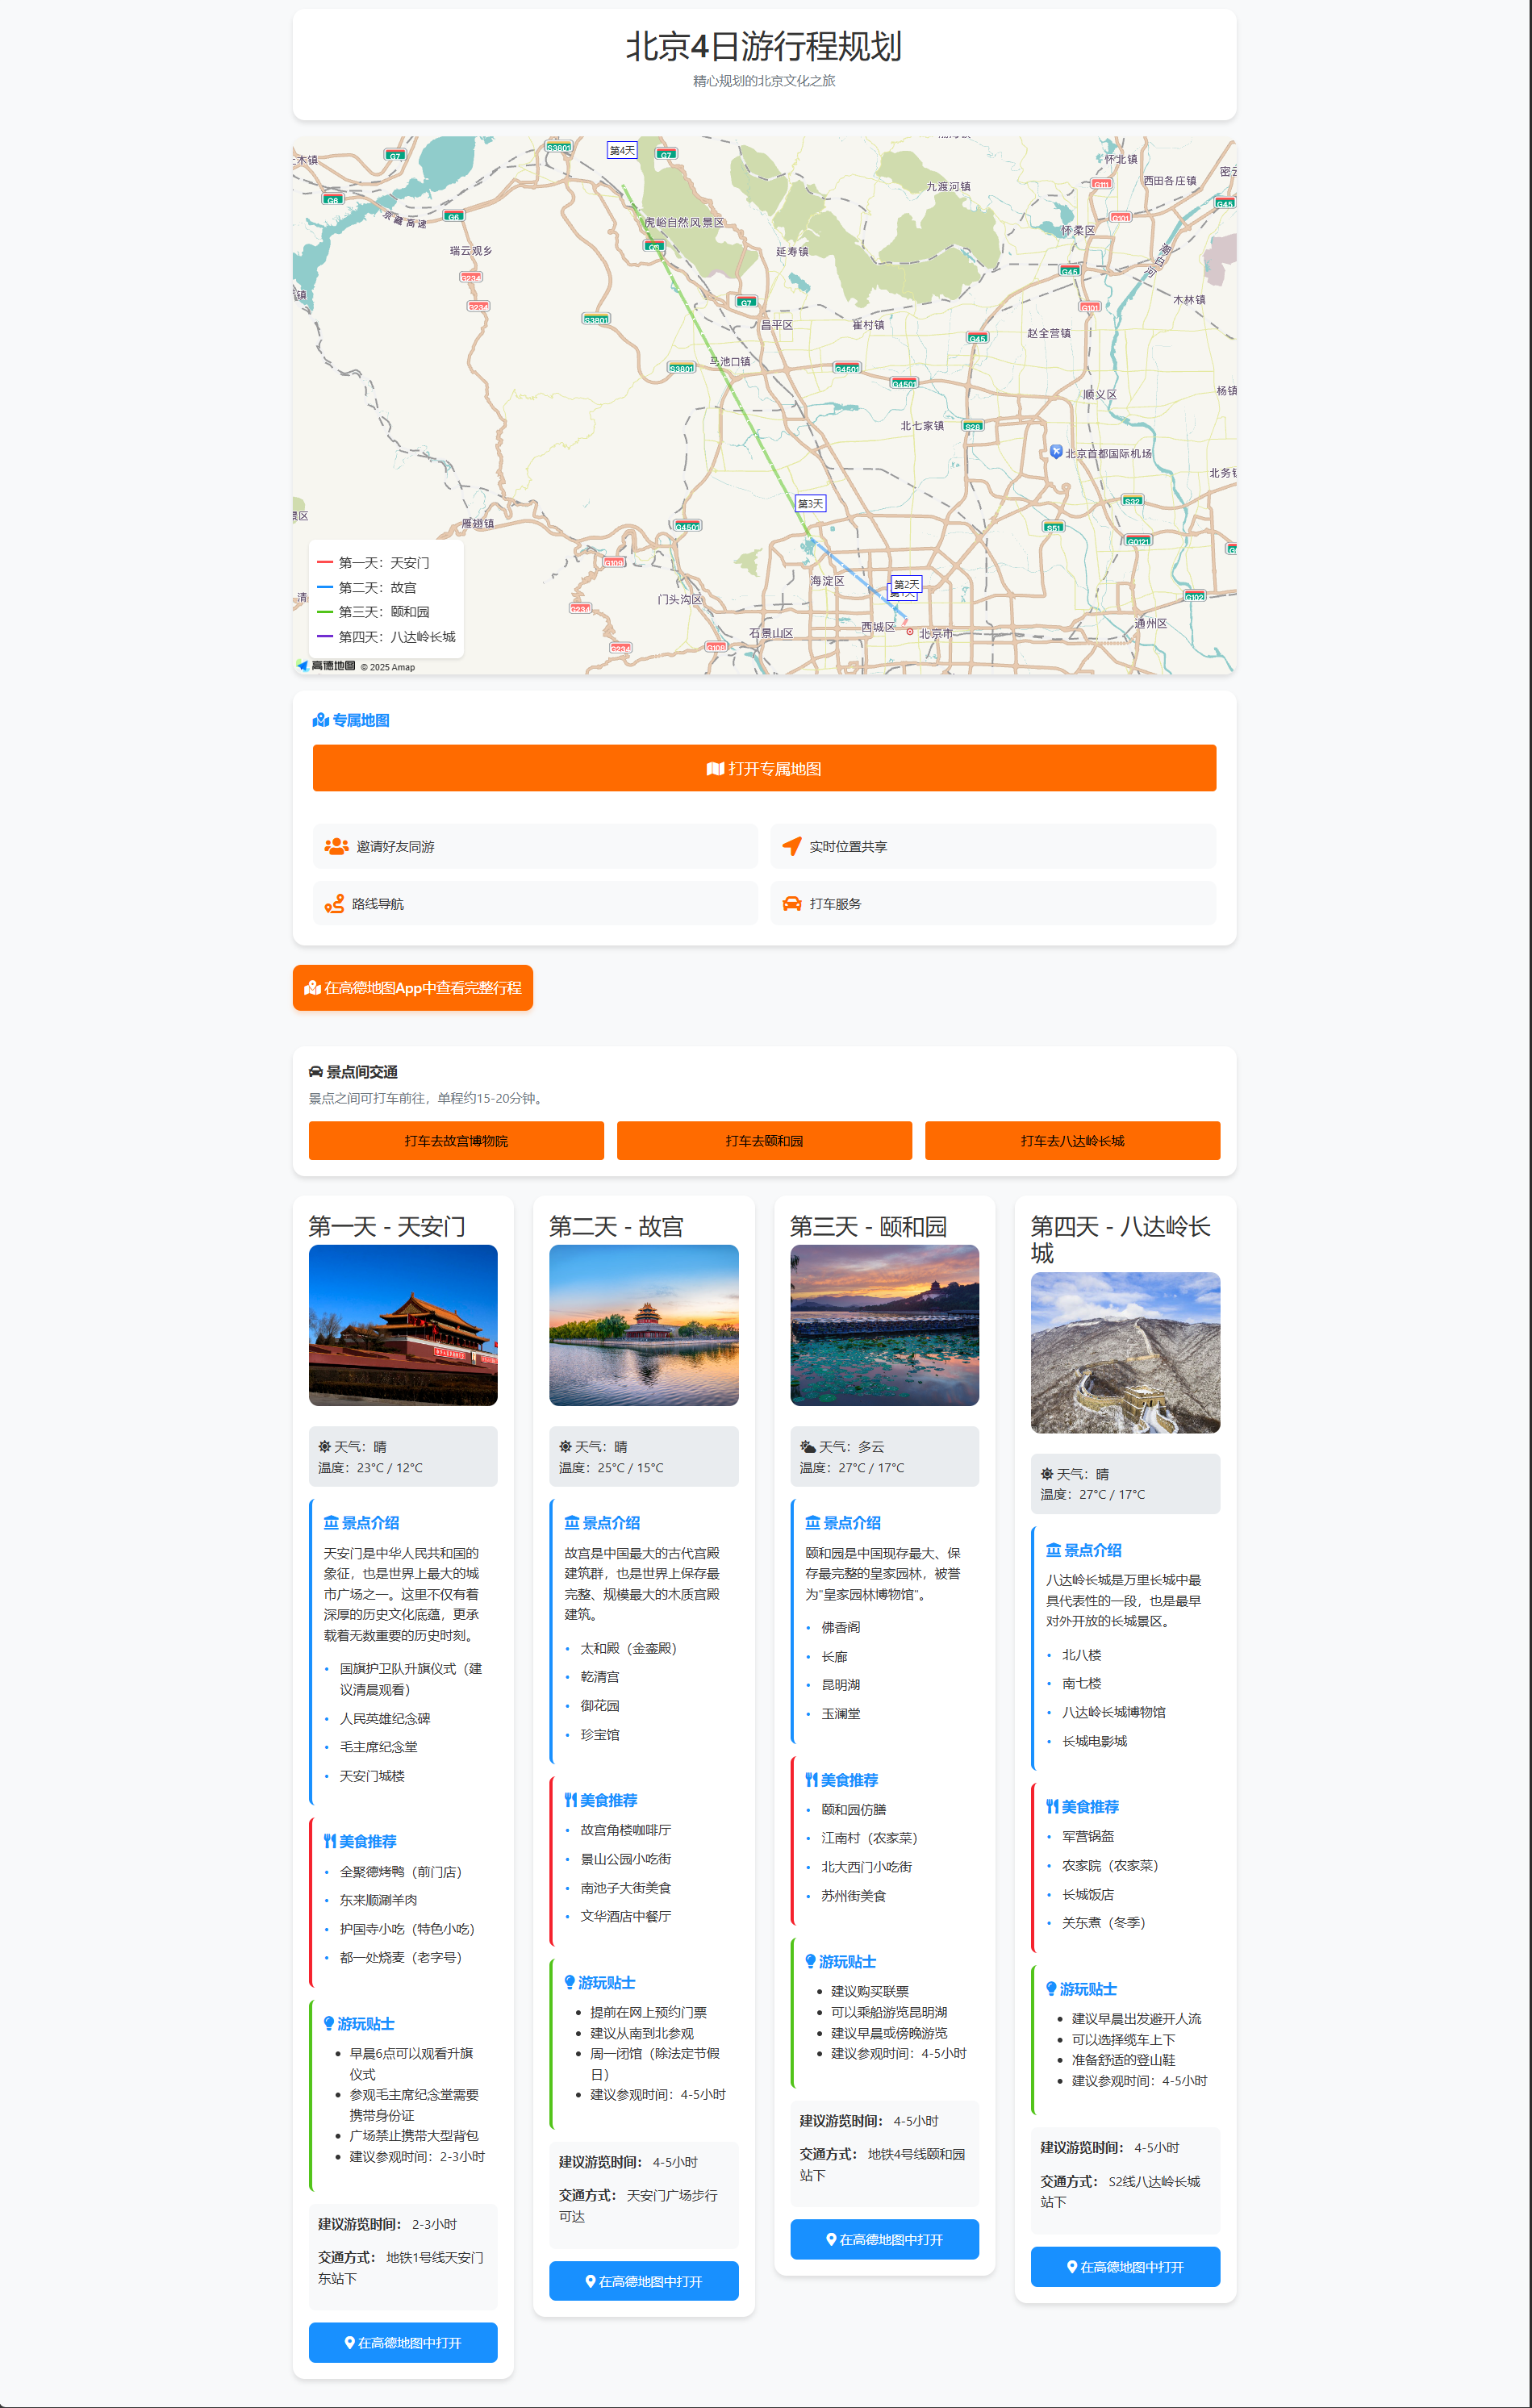The width and height of the screenshot is (1532, 2408).
Task: Click green legend line for 第三天：颐和园
Action: [x=324, y=612]
